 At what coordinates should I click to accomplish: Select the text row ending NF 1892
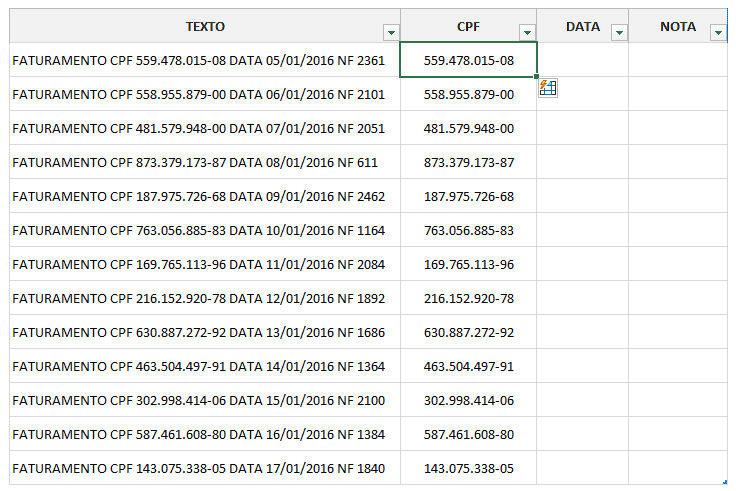click(205, 298)
